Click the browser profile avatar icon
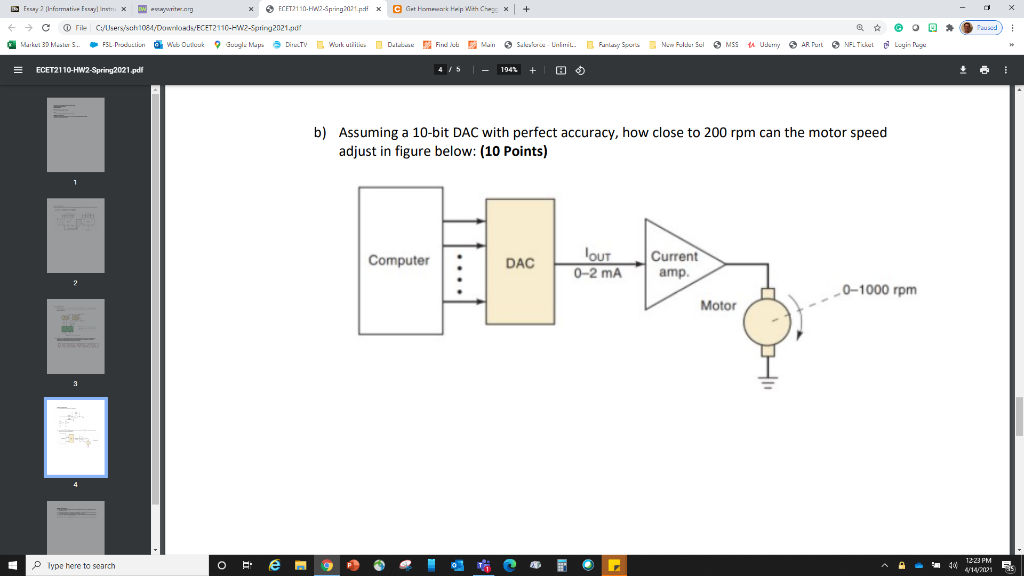The image size is (1024, 576). pos(966,28)
